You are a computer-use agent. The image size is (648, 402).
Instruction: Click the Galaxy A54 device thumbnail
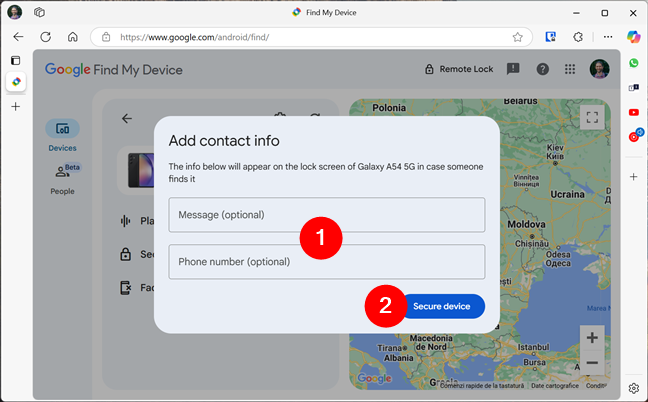coord(141,170)
